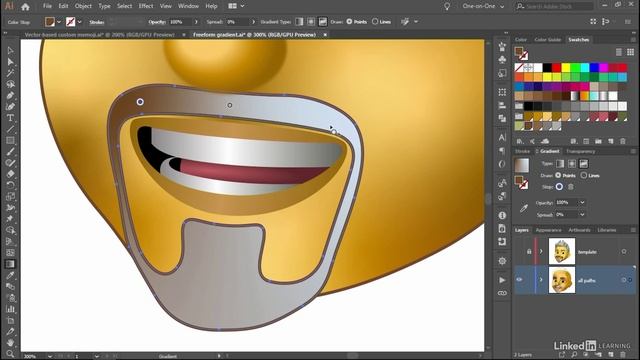Select the Direct Selection tool

click(x=10, y=62)
